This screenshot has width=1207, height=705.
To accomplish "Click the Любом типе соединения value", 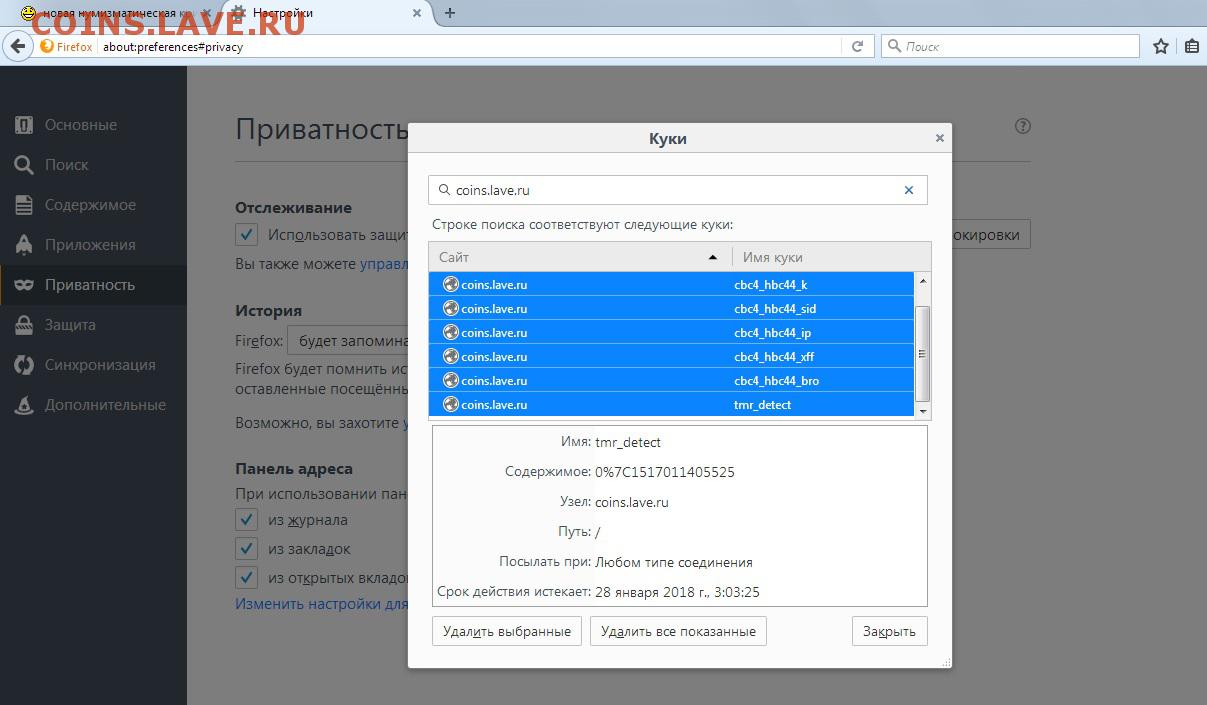I will pyautogui.click(x=674, y=562).
